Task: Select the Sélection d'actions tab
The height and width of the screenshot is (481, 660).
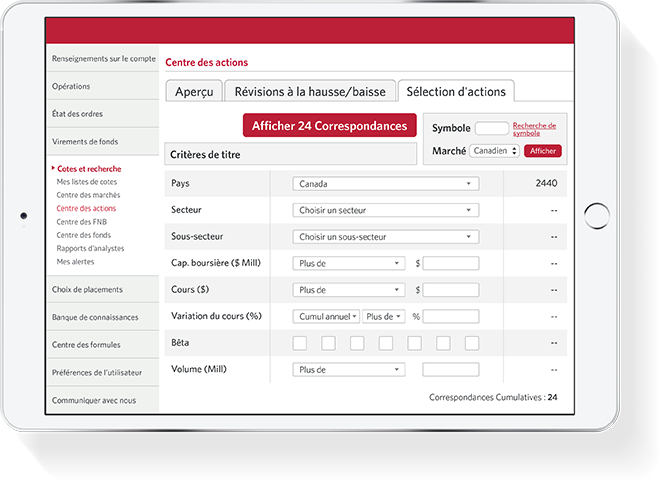Action: (456, 91)
